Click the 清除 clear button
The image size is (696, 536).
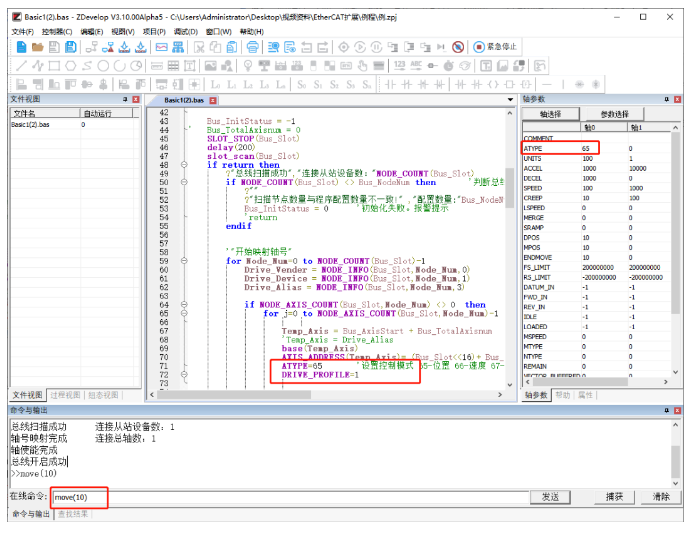coord(661,497)
